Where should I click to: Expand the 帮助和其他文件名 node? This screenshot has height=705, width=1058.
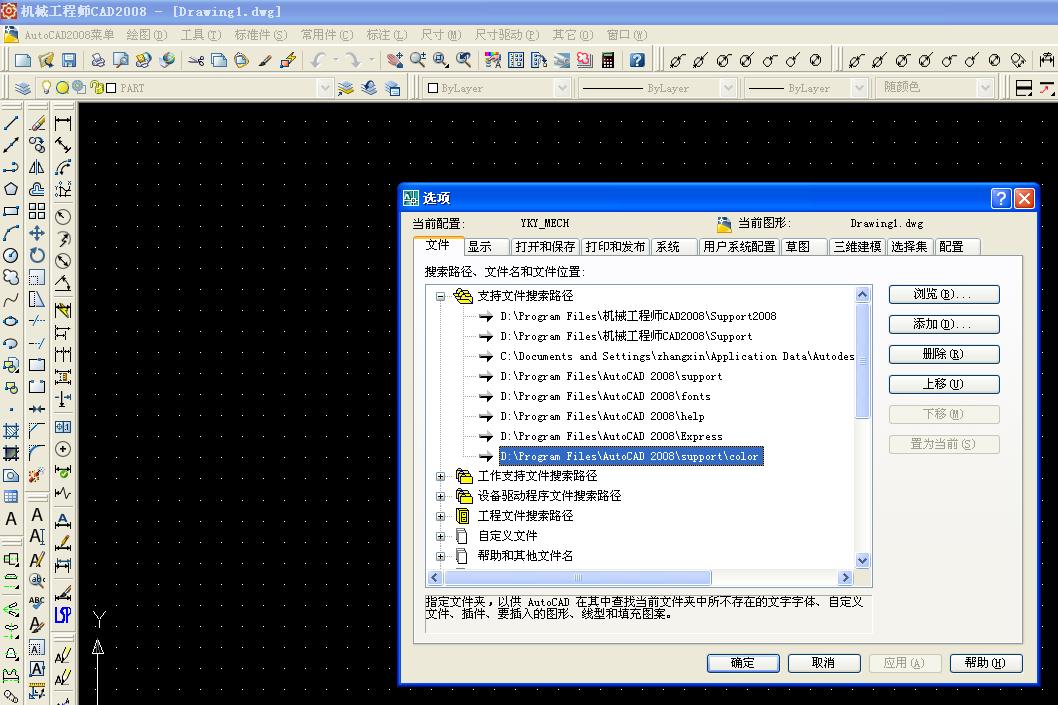(x=441, y=556)
